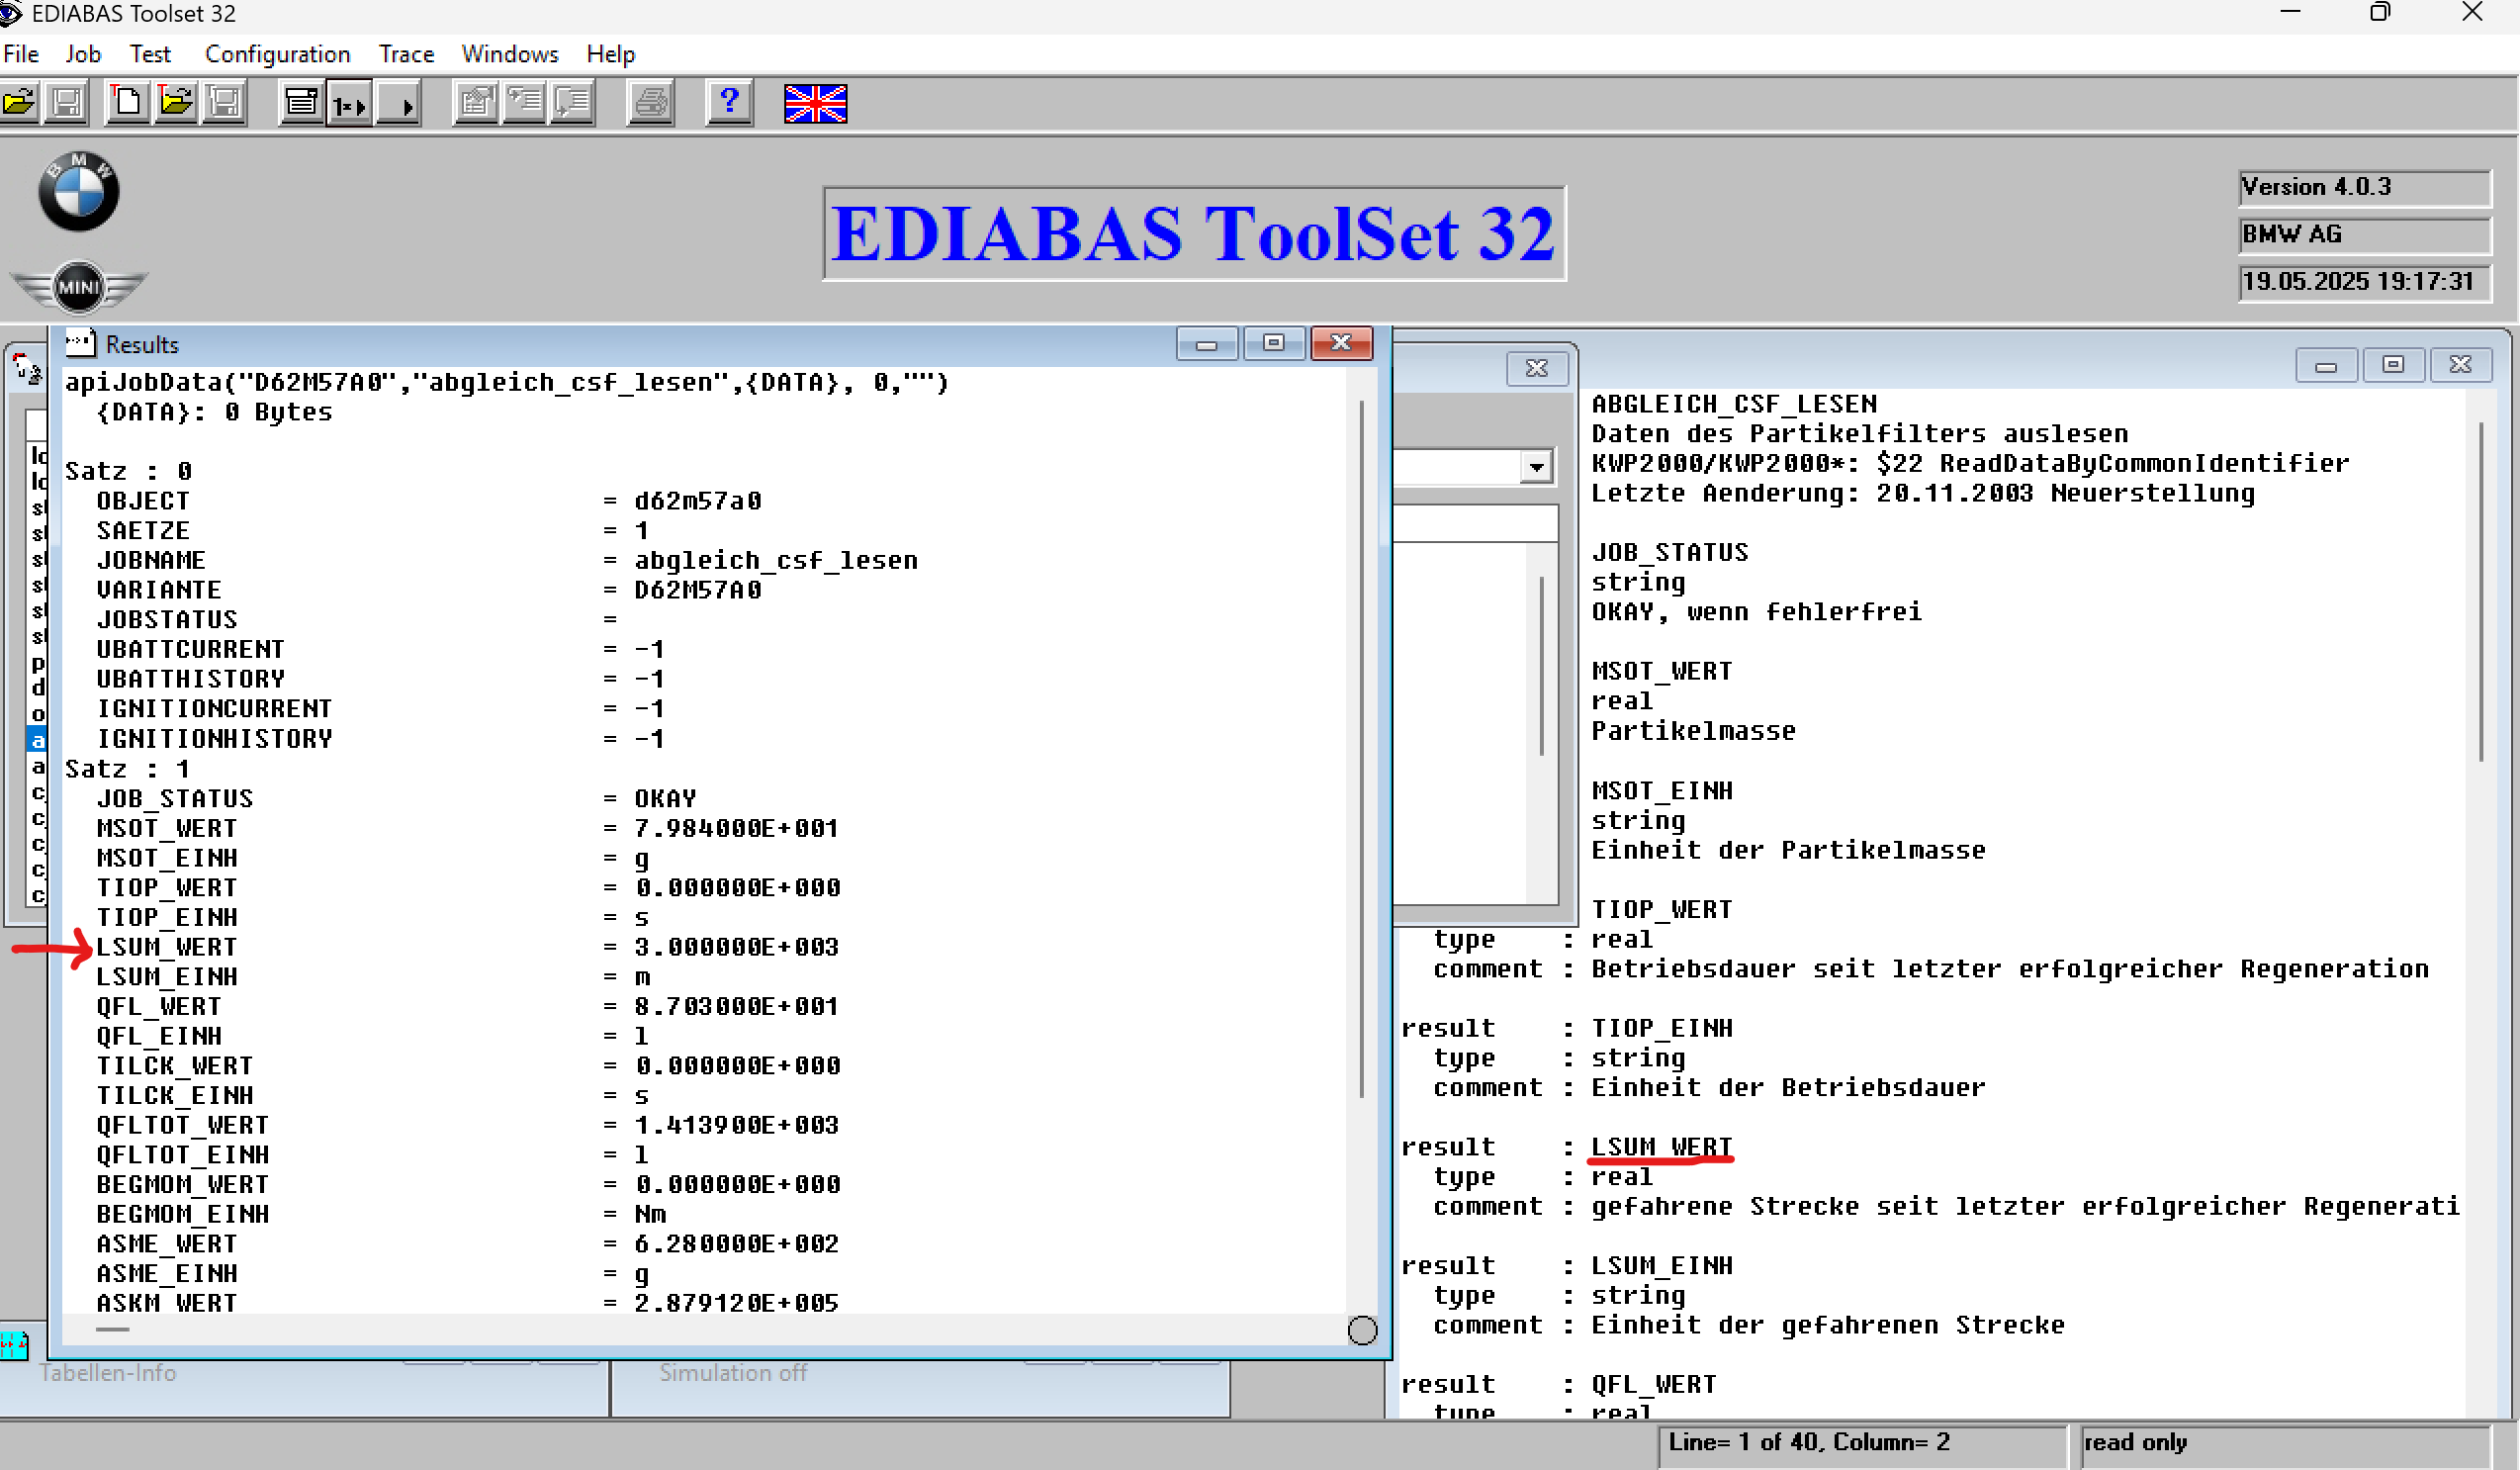
Task: Click the greyed list with down arrow icon
Action: [573, 103]
